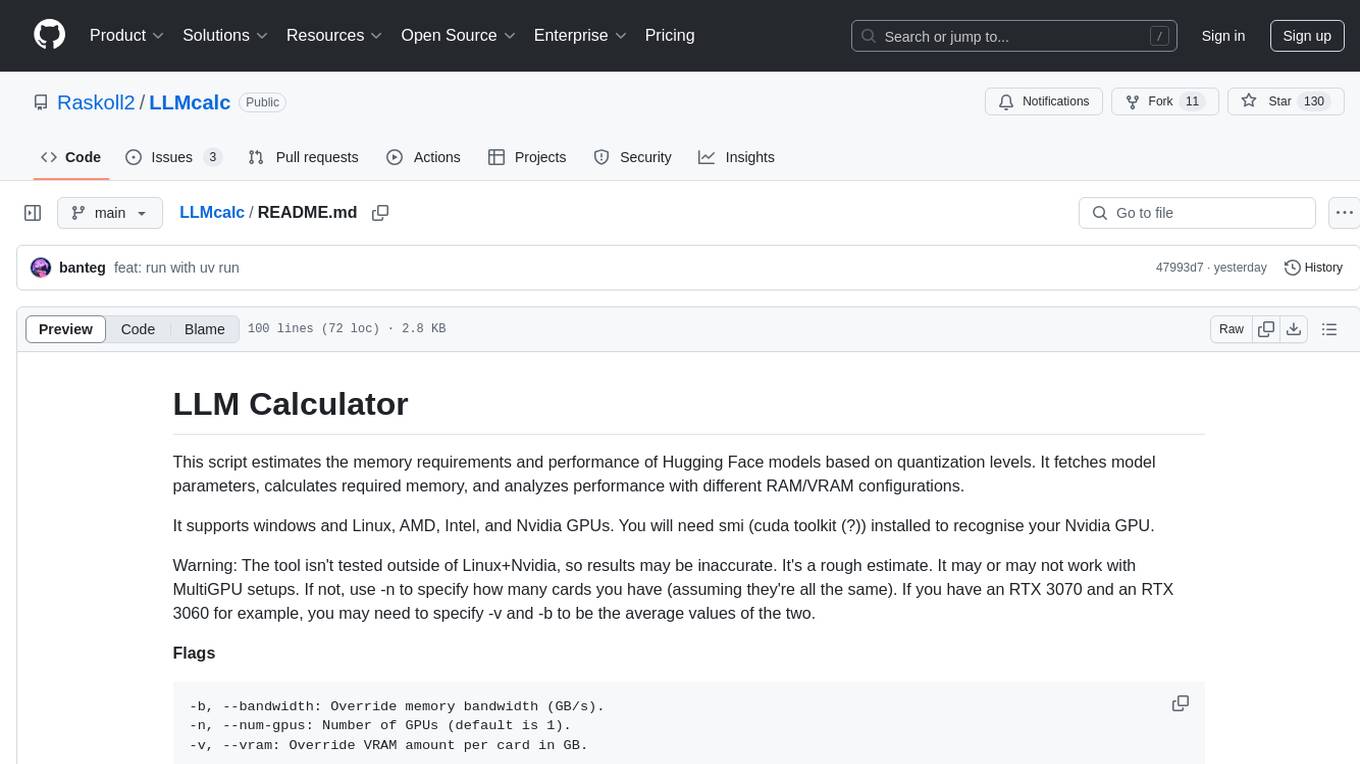Click the --vram flag line
The image size is (1360, 764).
[388, 745]
